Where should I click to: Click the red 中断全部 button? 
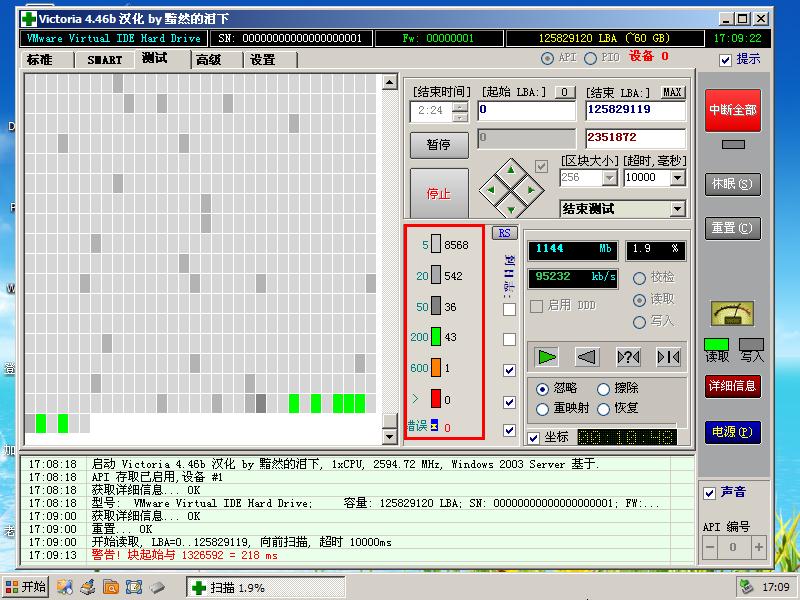[733, 110]
